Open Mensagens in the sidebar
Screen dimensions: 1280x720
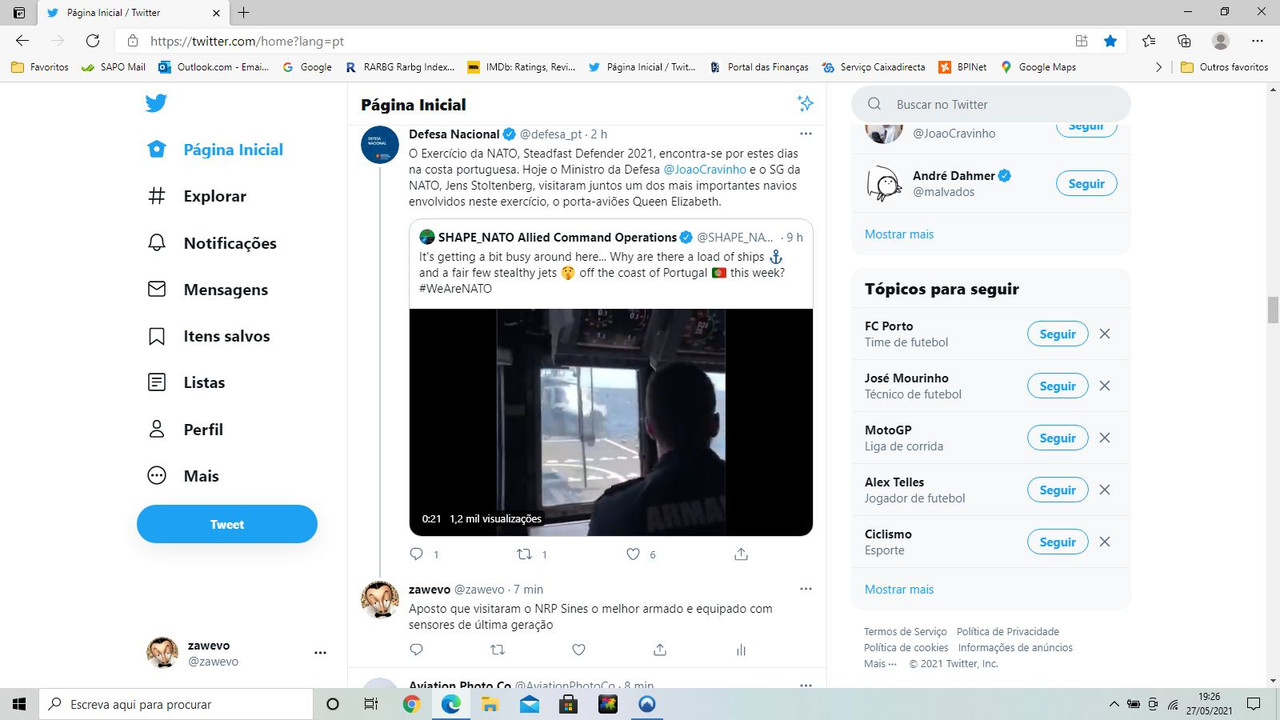click(207, 290)
